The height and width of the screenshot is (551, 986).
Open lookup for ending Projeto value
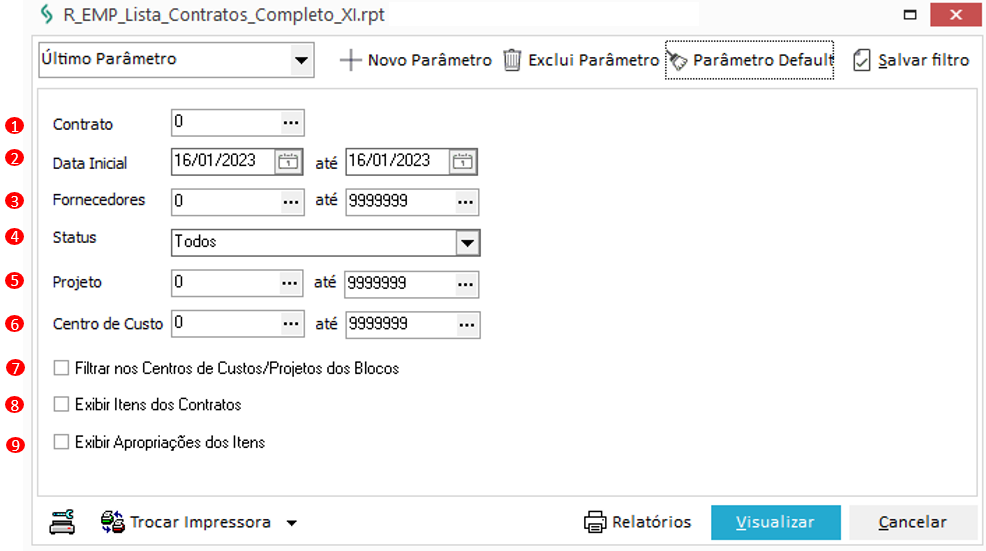[465, 284]
